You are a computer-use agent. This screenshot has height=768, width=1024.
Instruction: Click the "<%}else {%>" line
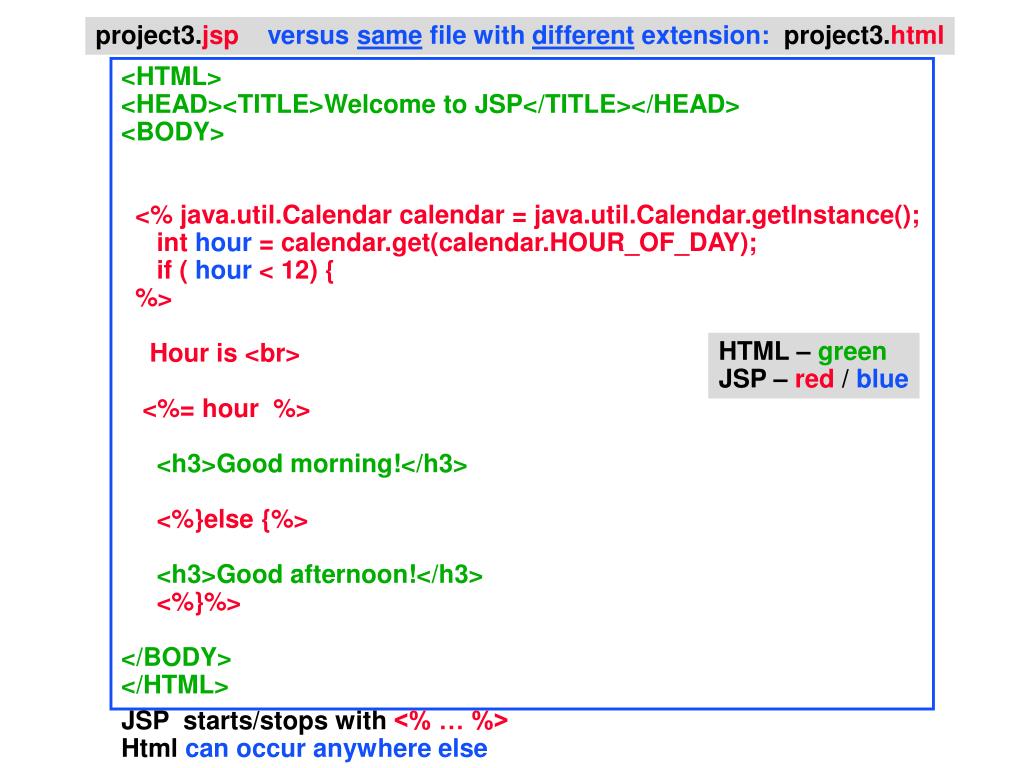point(232,520)
